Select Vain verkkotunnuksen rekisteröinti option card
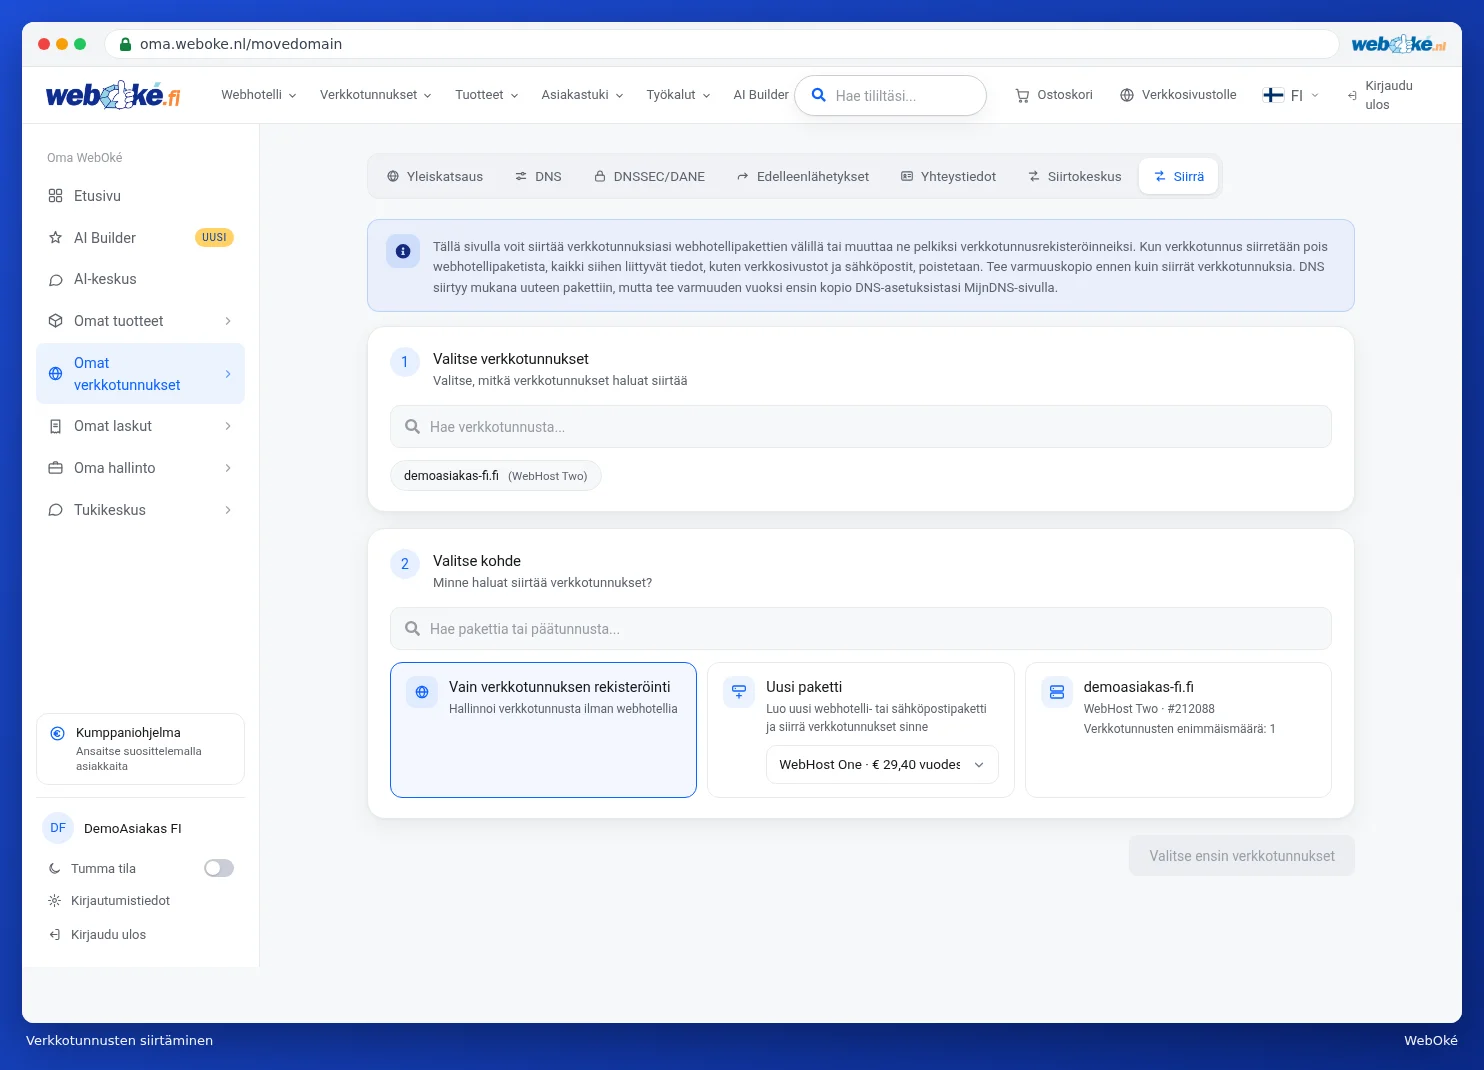This screenshot has width=1484, height=1070. pos(543,730)
